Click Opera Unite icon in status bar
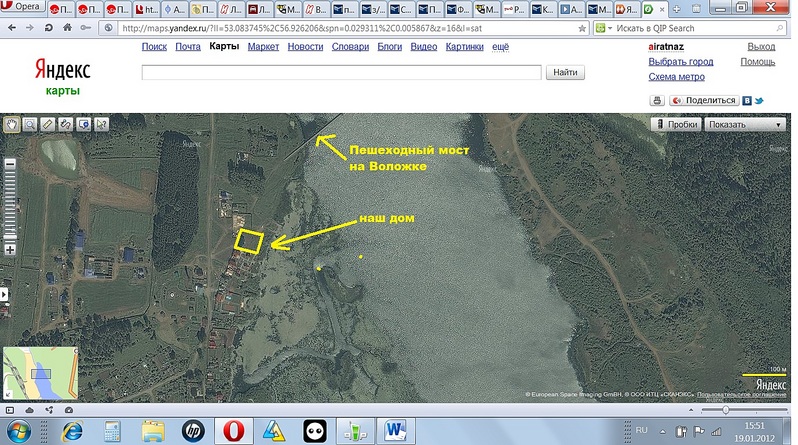The image size is (798, 445). tap(49, 410)
